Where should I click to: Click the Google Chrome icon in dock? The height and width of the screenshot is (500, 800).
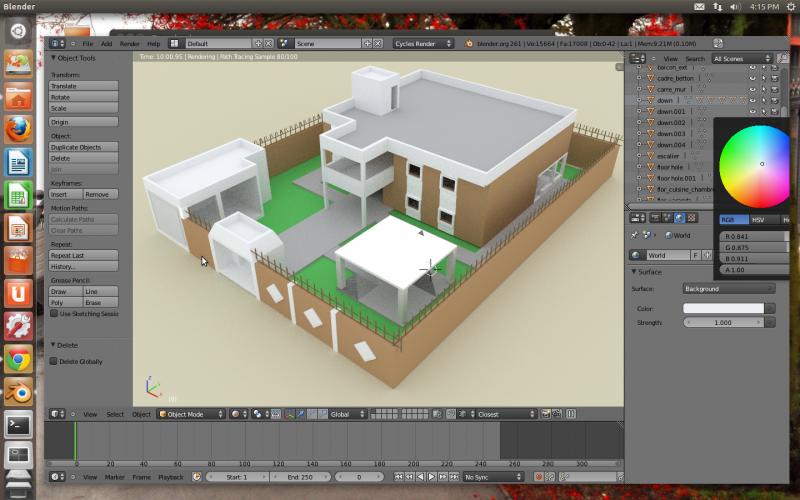[x=18, y=358]
